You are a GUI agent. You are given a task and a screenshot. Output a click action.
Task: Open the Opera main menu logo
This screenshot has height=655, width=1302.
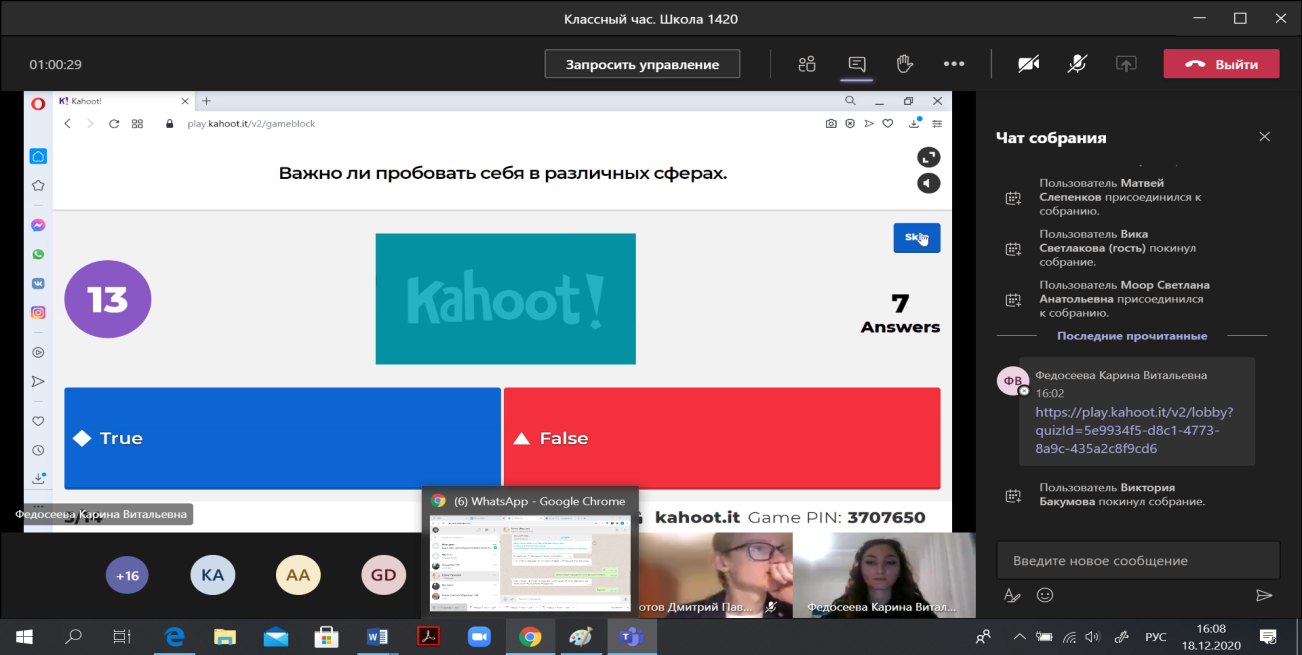pyautogui.click(x=37, y=103)
